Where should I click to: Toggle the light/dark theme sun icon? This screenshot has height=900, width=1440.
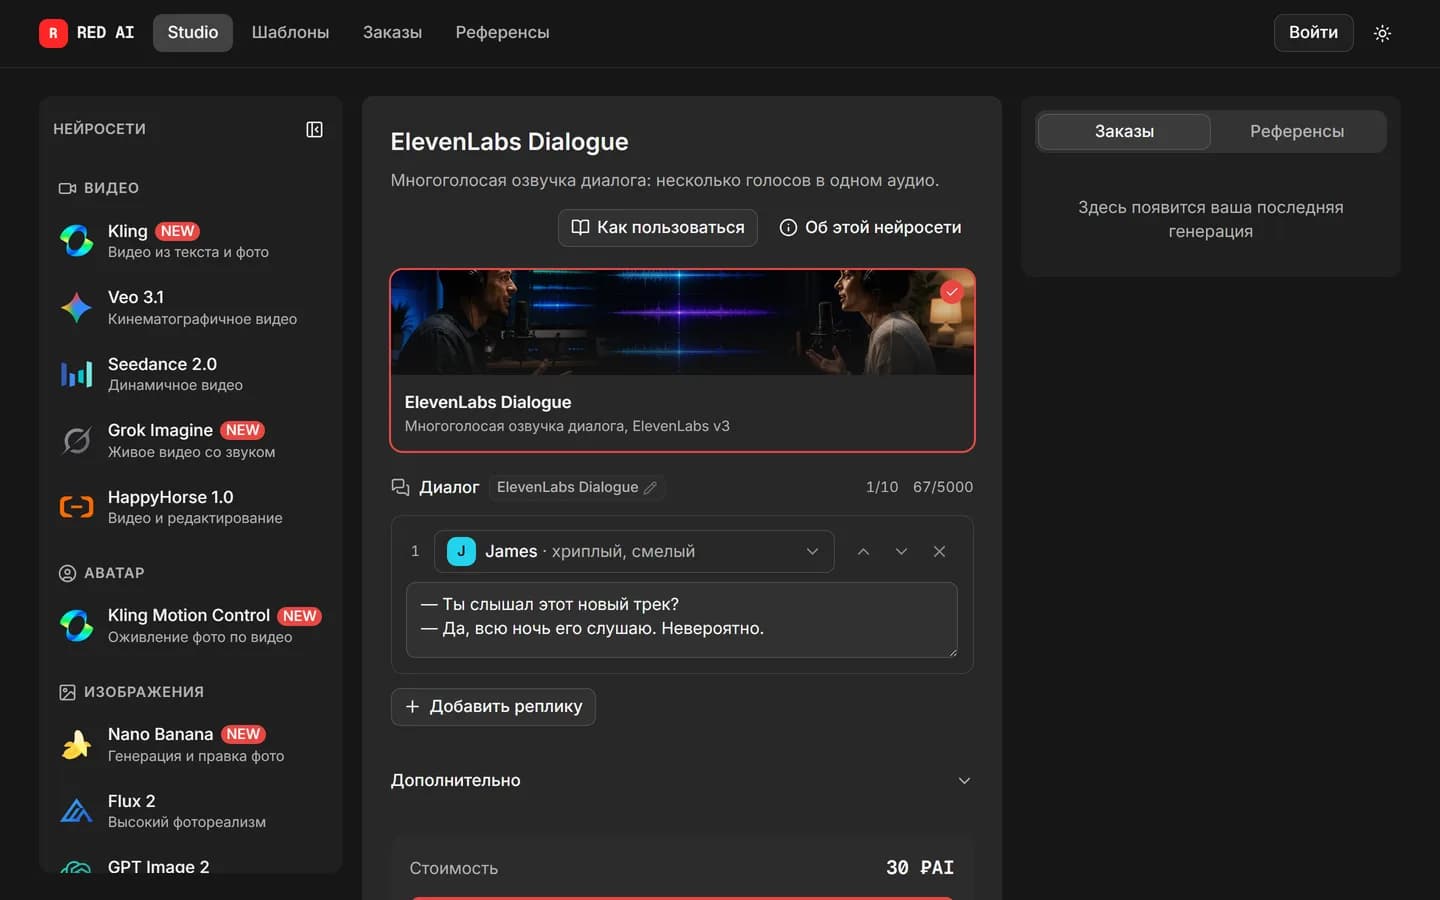point(1382,33)
